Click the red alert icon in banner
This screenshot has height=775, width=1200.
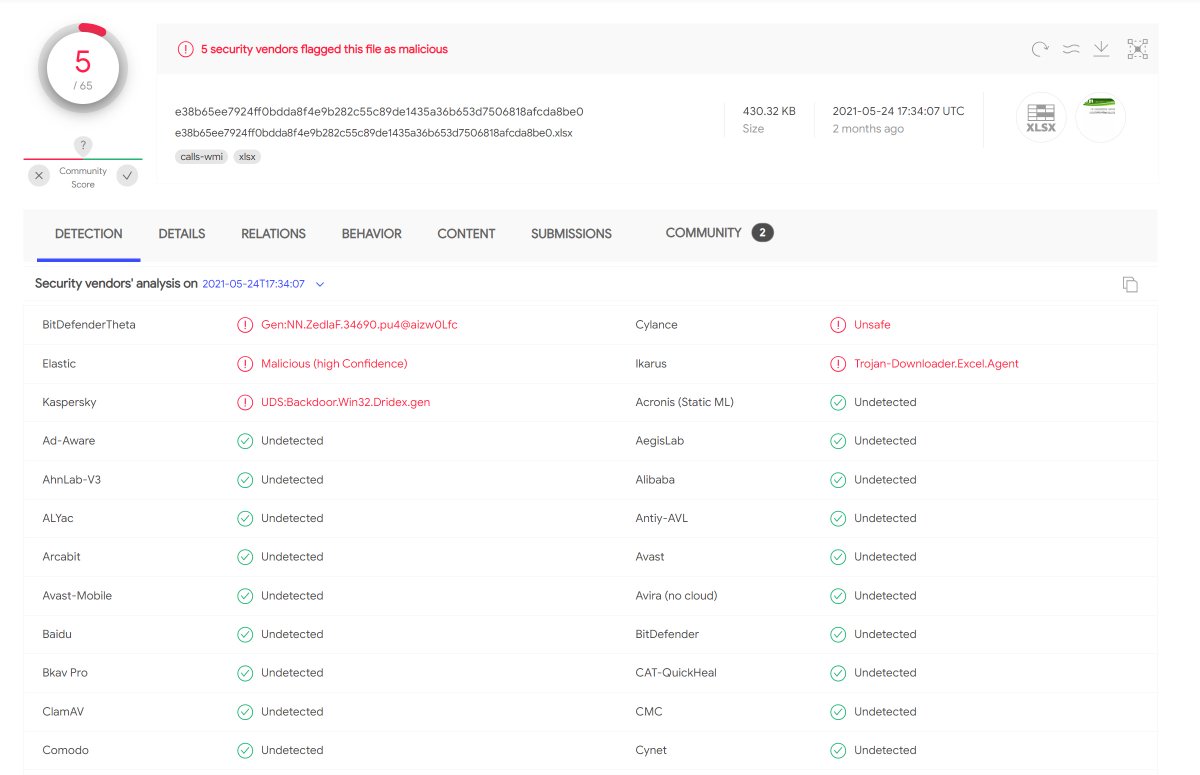click(x=185, y=49)
